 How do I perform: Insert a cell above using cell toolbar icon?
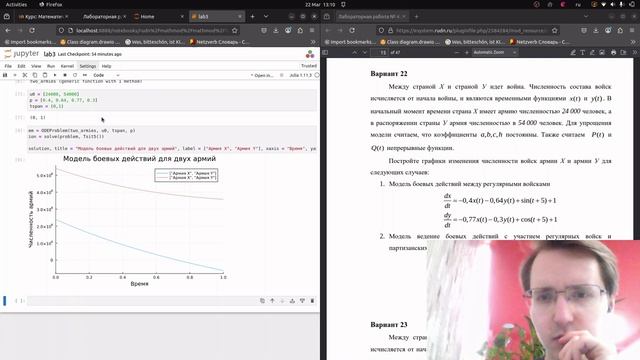(x=292, y=301)
